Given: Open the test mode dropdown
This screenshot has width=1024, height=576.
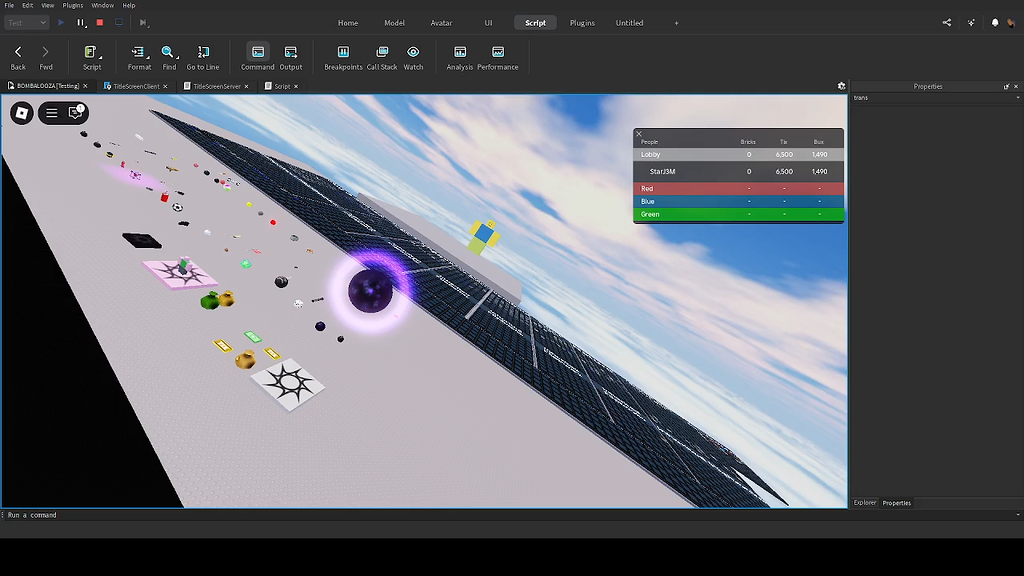Looking at the screenshot, I should coord(26,22).
